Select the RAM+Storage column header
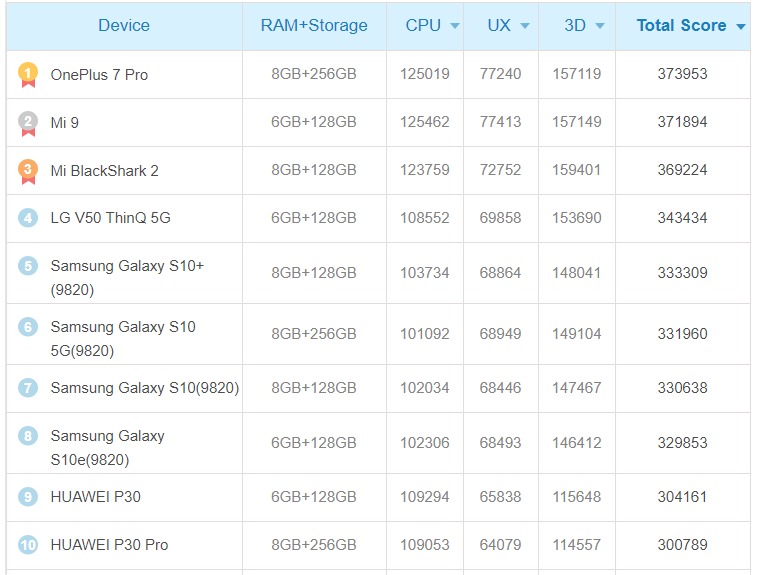Screen dimensions: 757x575 314,26
